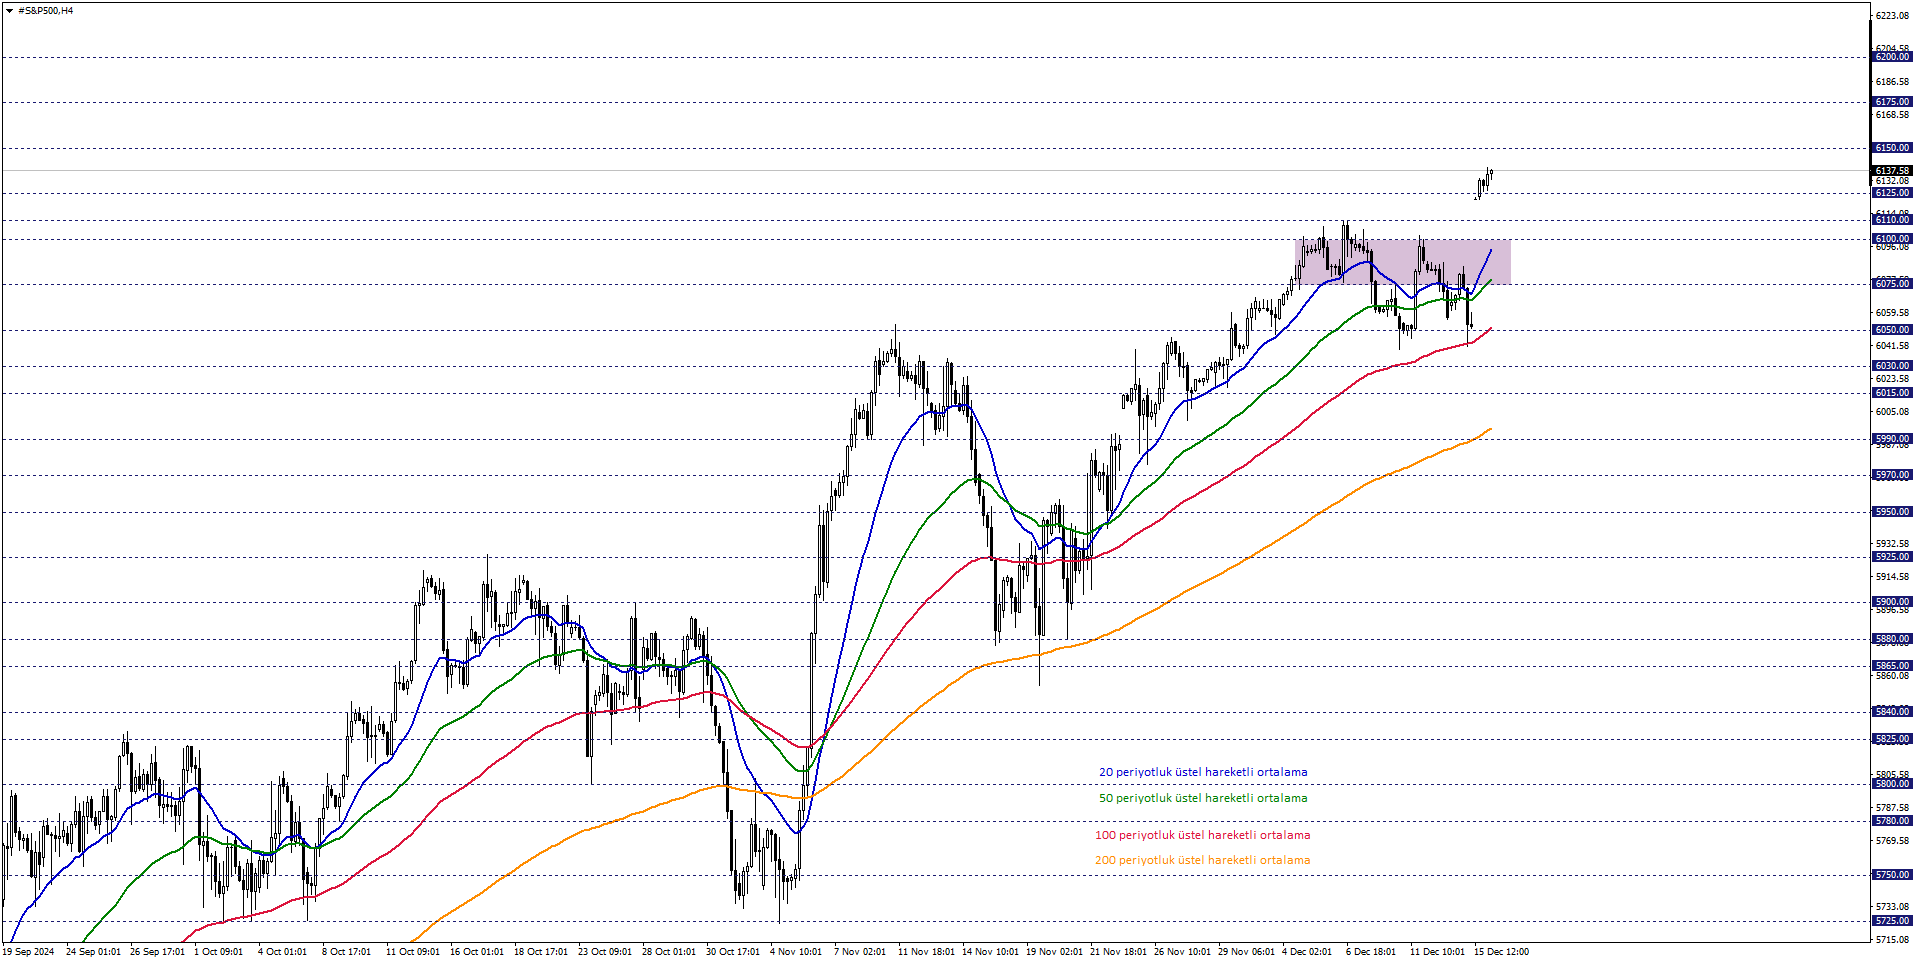Select the 50 periyotluk üstel hareketli ortalama label
This screenshot has height=963, width=1916.
[1203, 798]
